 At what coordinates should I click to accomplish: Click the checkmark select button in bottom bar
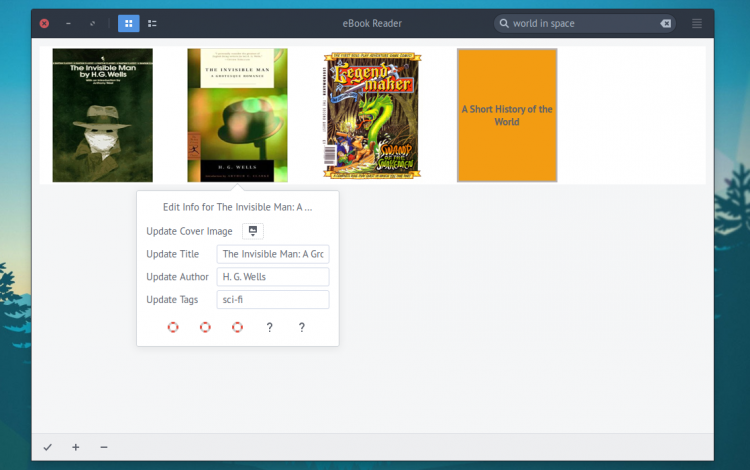pyautogui.click(x=48, y=447)
